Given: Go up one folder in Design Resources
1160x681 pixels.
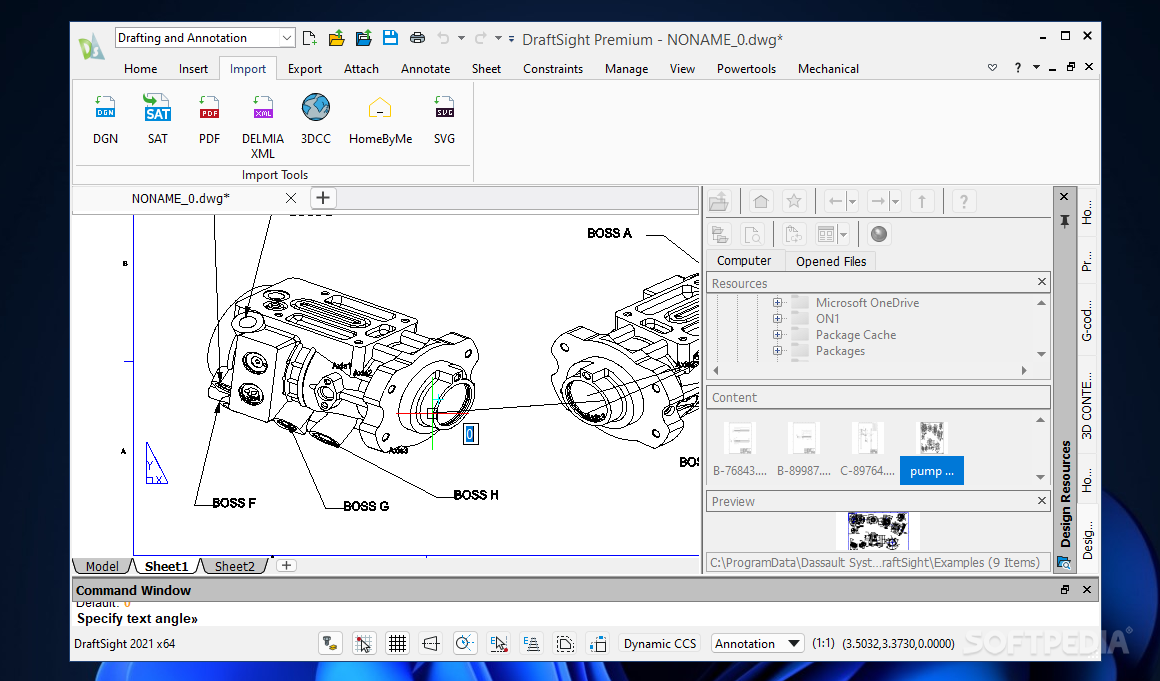Looking at the screenshot, I should [922, 201].
